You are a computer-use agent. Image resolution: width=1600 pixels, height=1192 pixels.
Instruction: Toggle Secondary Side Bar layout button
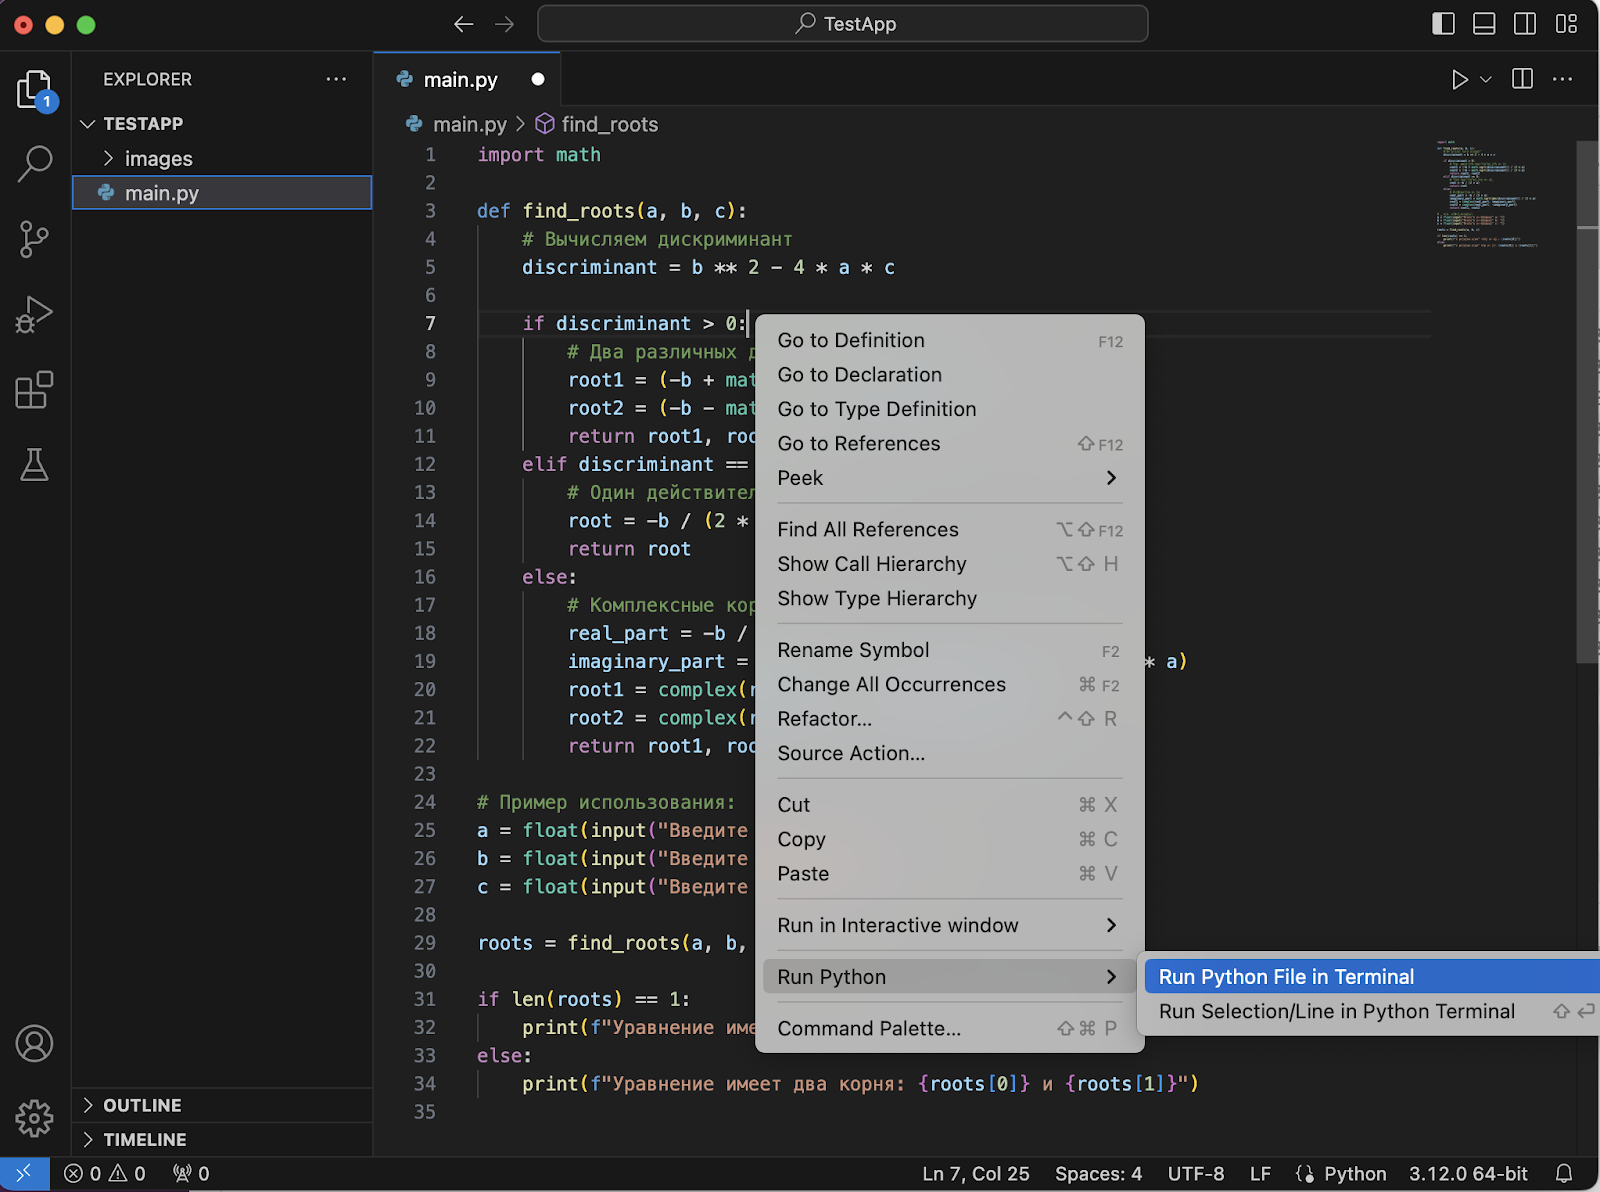click(1525, 24)
